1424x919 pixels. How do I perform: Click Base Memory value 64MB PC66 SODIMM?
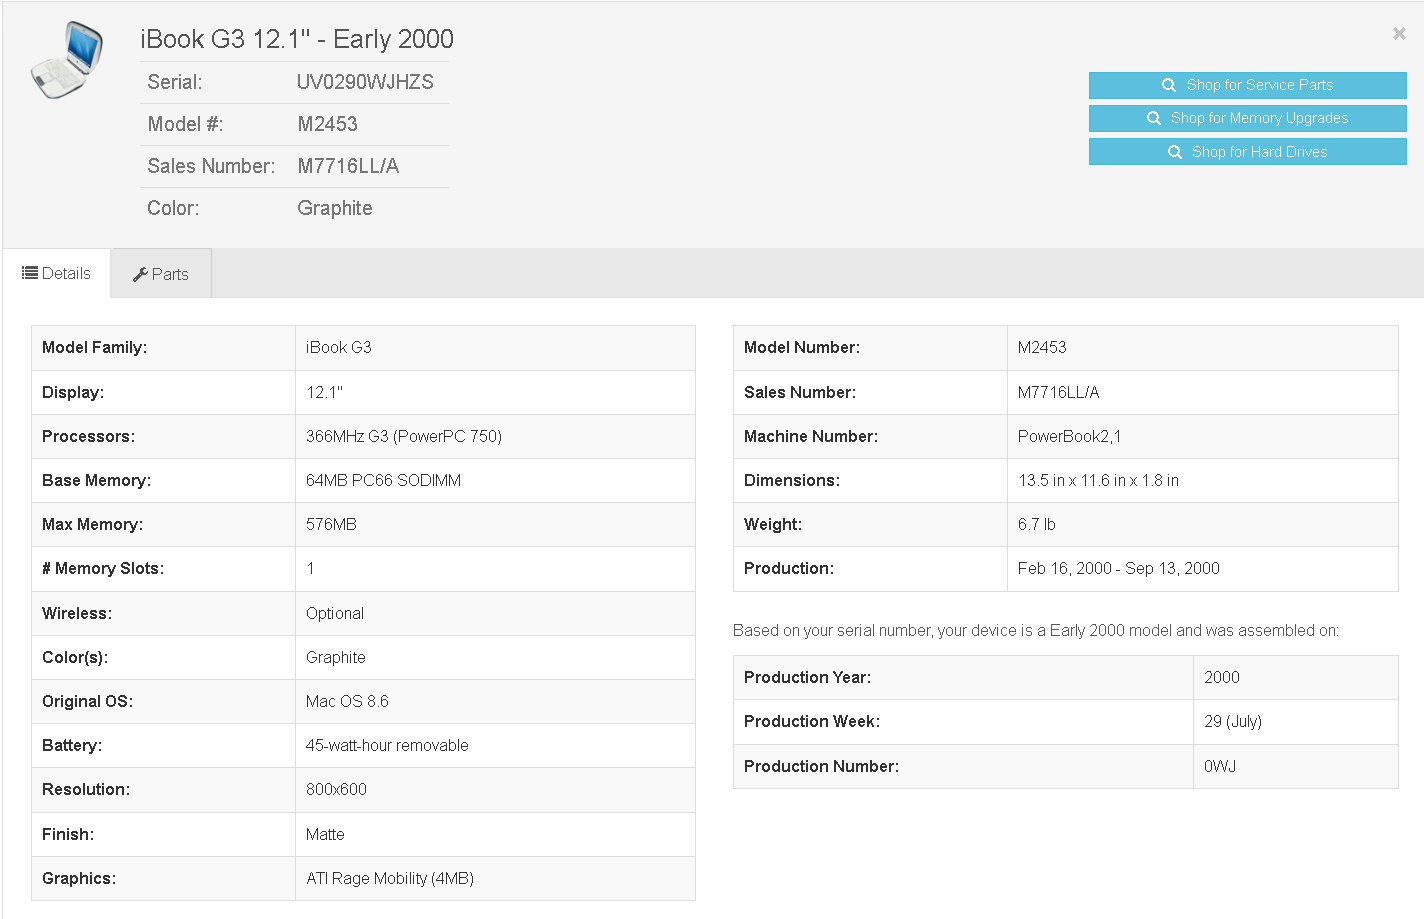[x=383, y=480]
